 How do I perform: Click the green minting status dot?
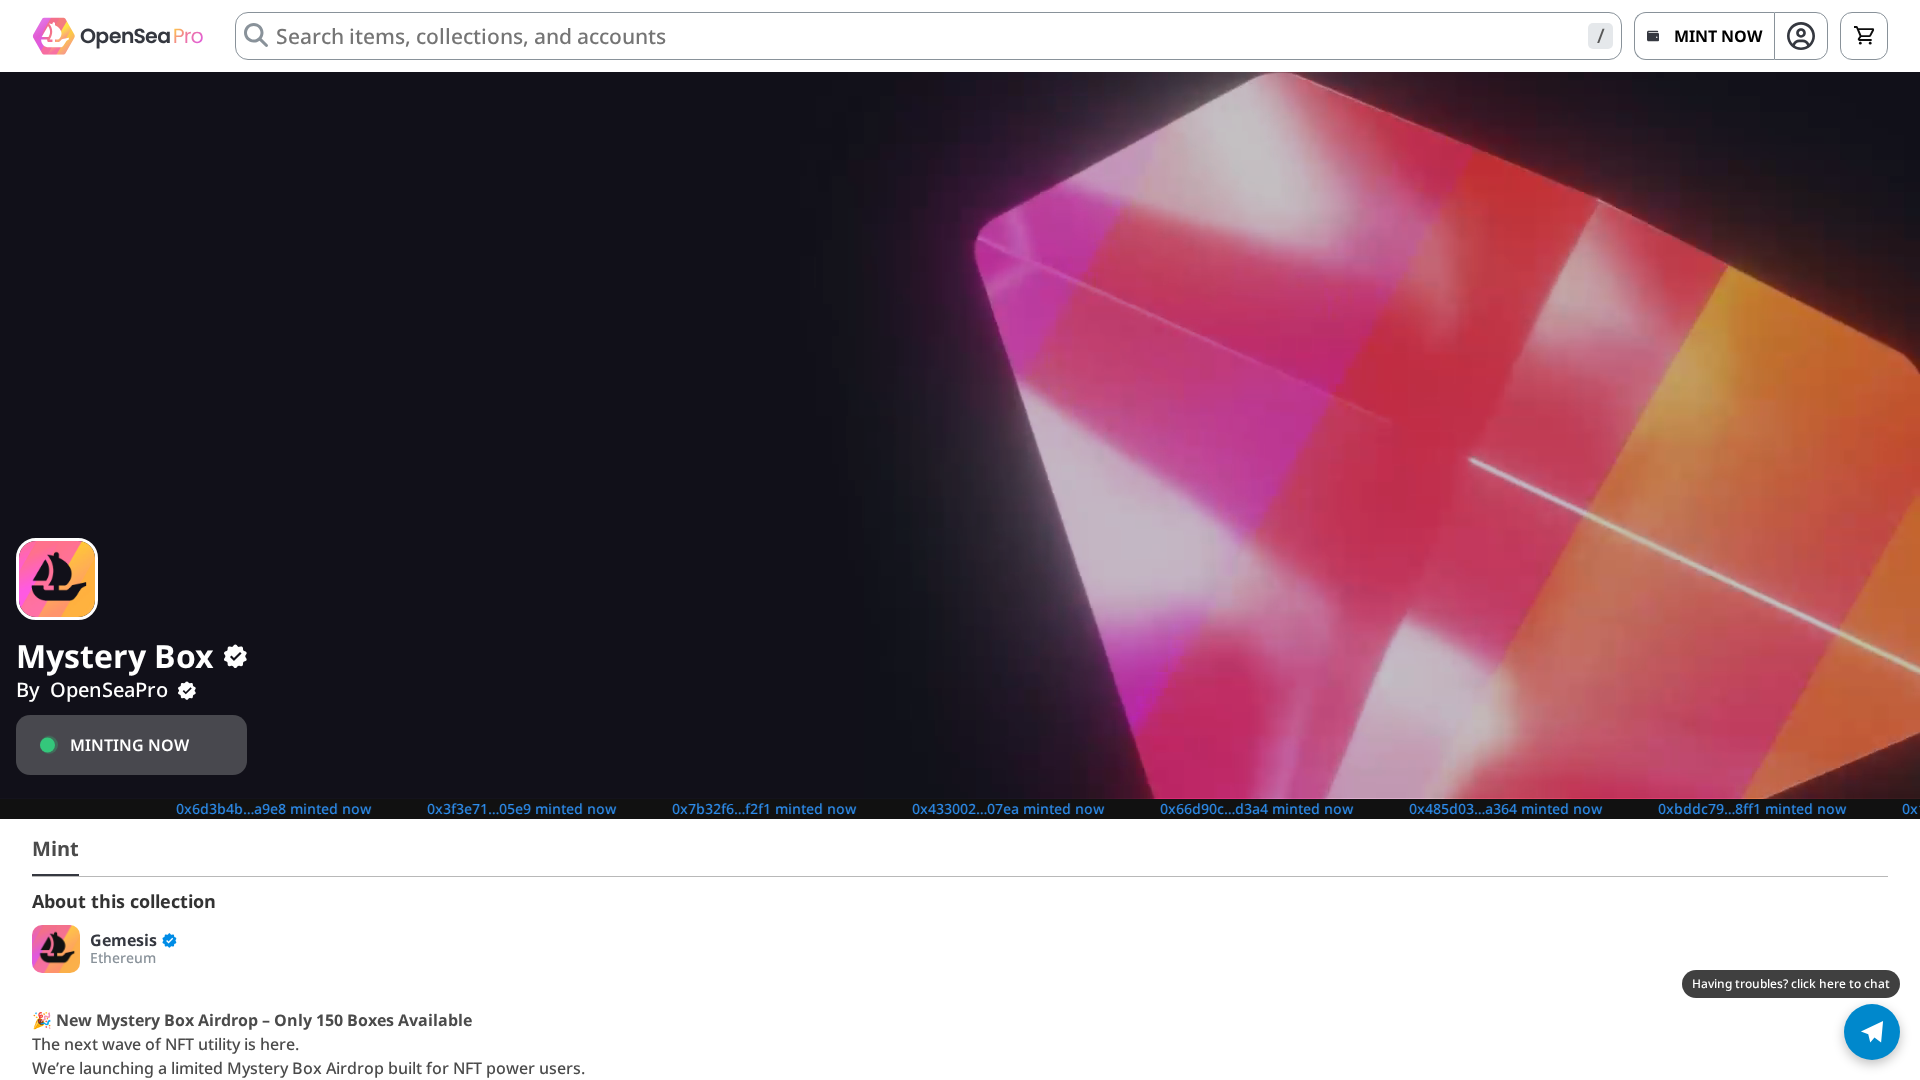coord(48,745)
